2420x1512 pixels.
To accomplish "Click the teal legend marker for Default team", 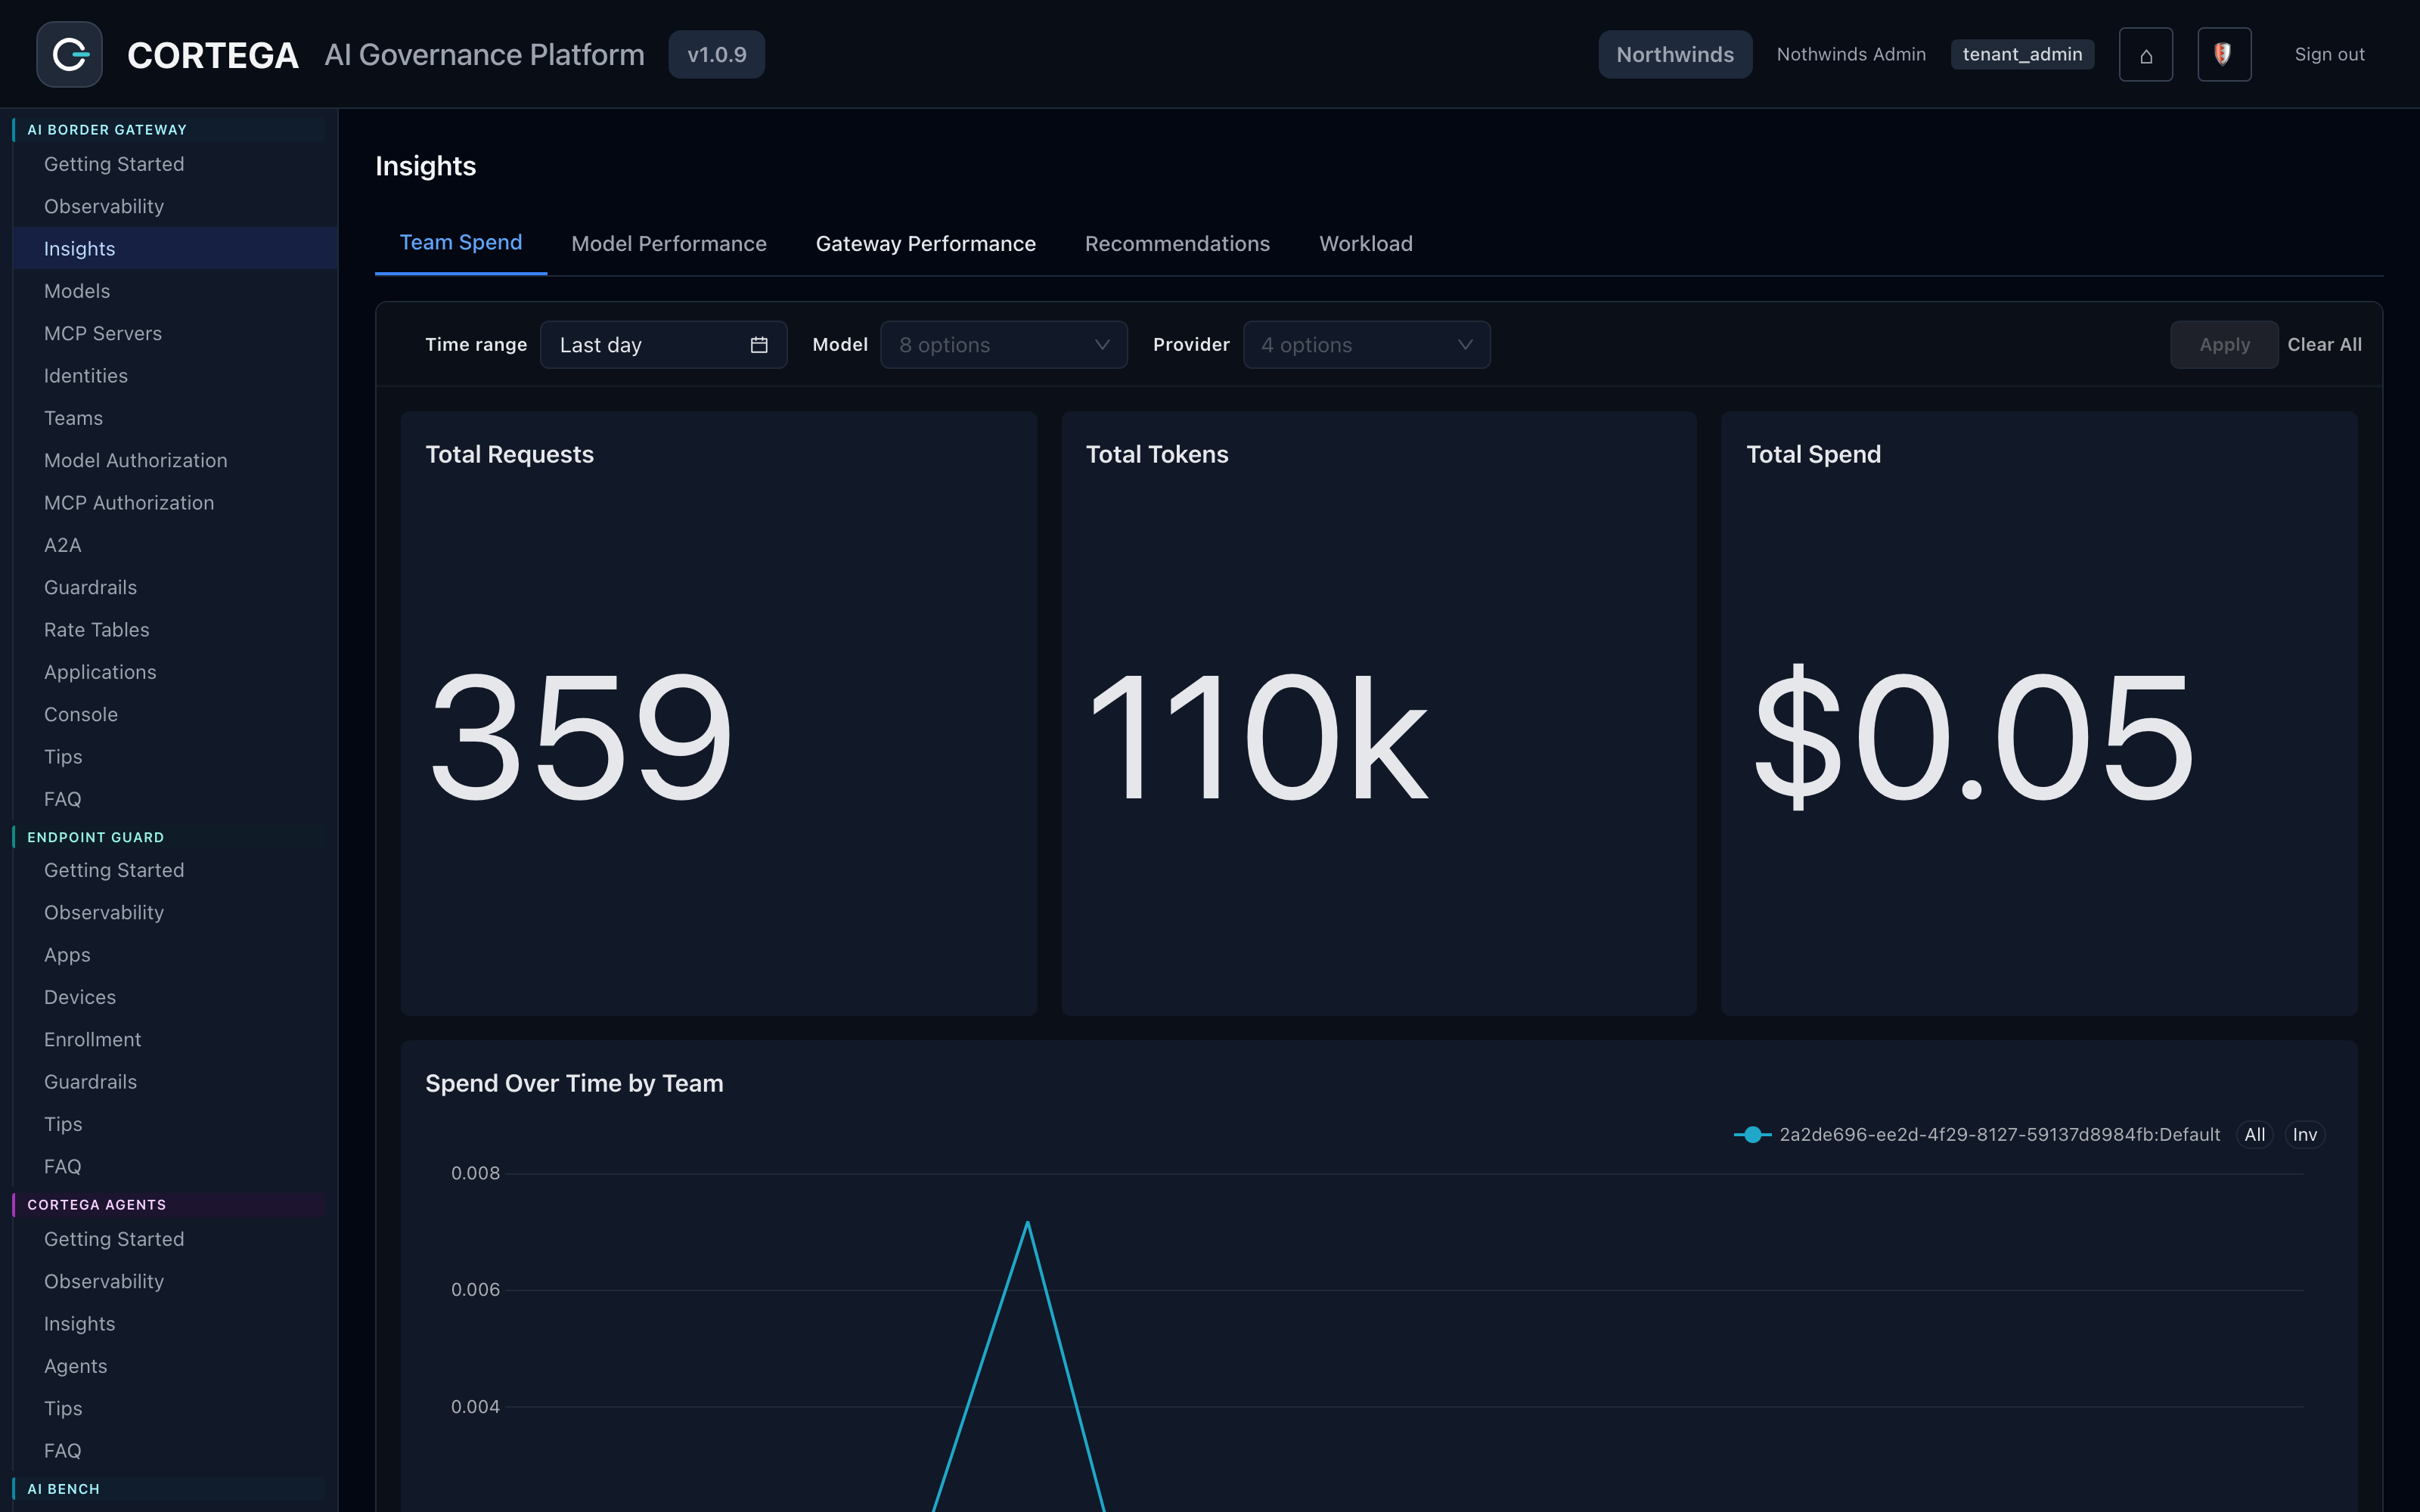I will [x=1752, y=1135].
